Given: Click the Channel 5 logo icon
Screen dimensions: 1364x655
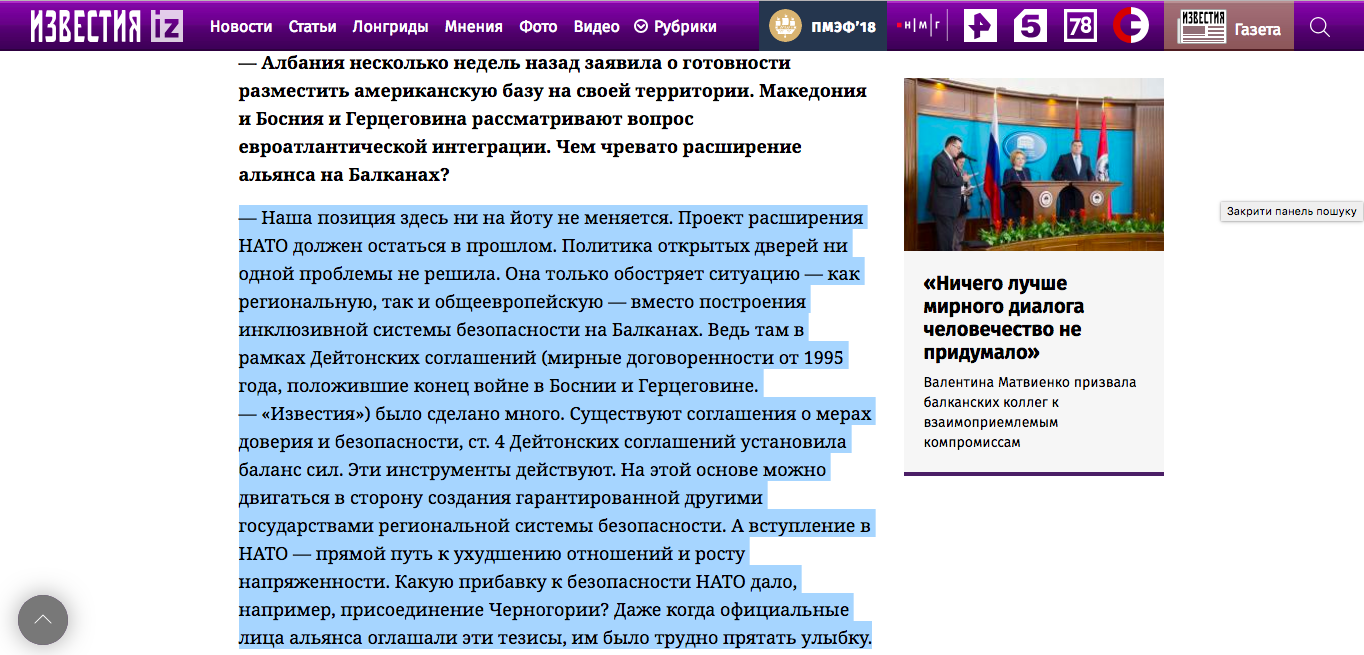Looking at the screenshot, I should click(1030, 25).
